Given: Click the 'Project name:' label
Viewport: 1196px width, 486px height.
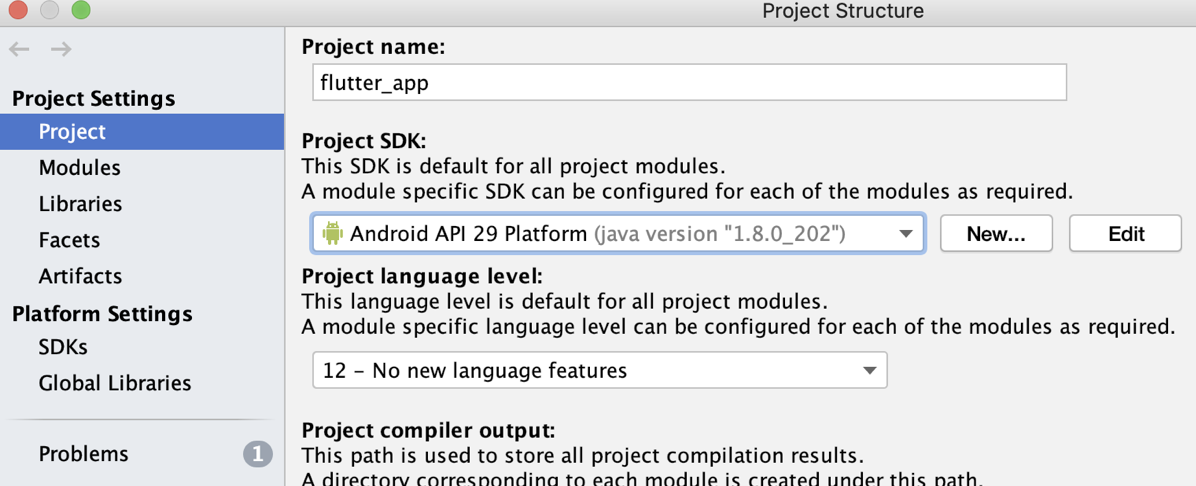Looking at the screenshot, I should (373, 47).
